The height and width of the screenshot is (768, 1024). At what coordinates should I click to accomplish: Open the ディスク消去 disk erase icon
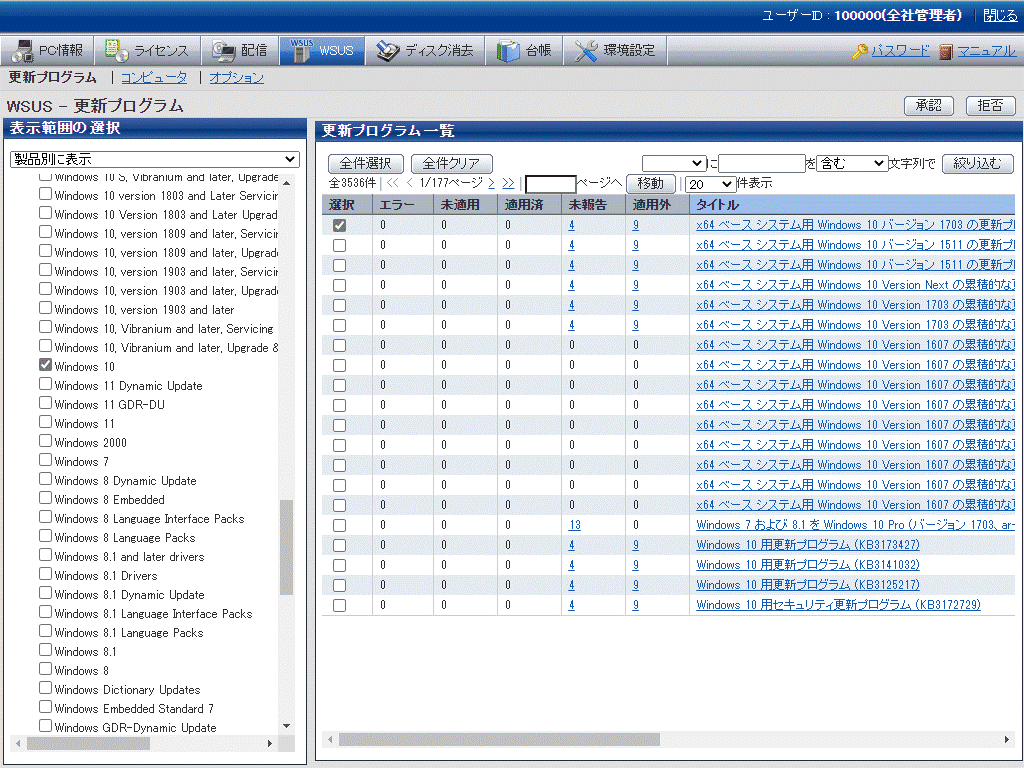coord(387,51)
